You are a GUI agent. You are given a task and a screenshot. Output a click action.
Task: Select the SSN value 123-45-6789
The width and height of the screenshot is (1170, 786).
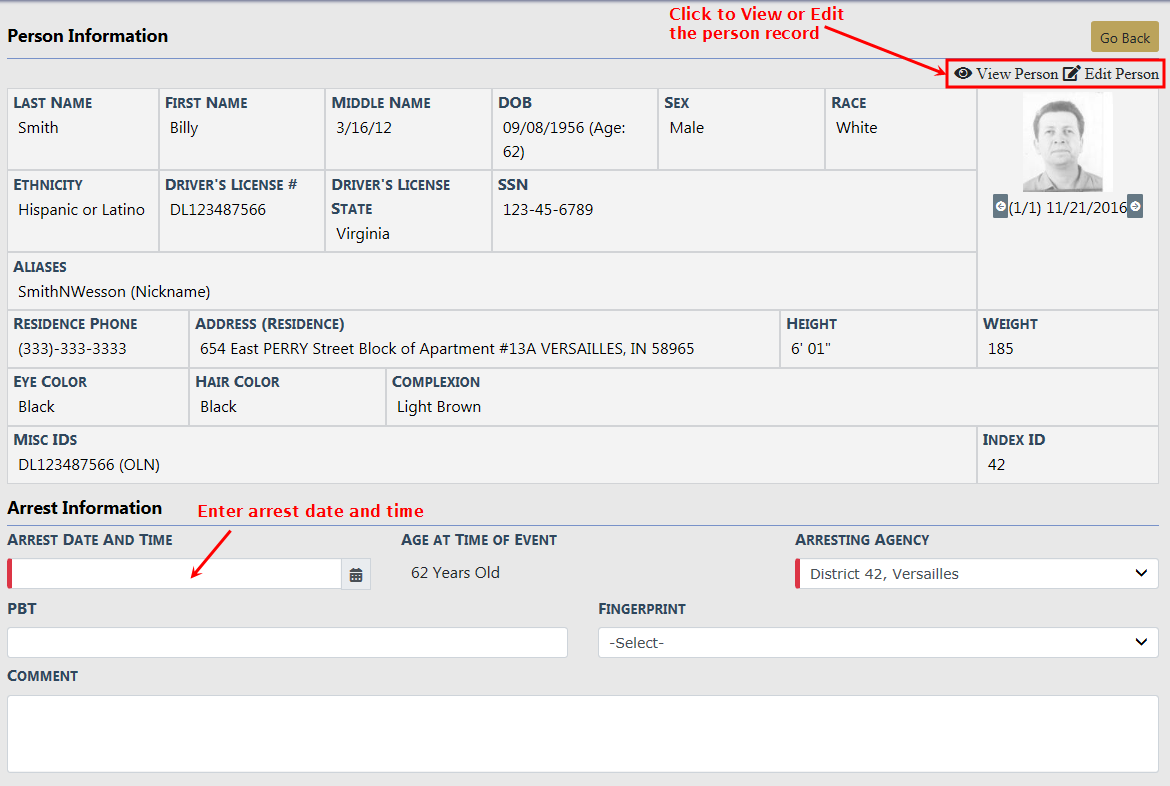pyautogui.click(x=547, y=210)
